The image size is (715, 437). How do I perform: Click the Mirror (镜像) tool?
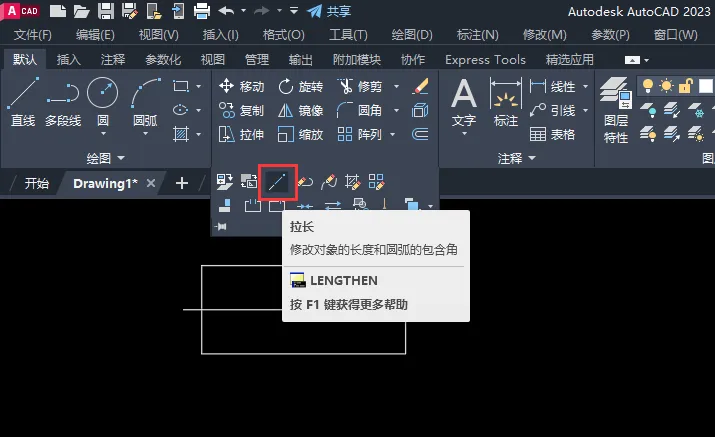[301, 110]
